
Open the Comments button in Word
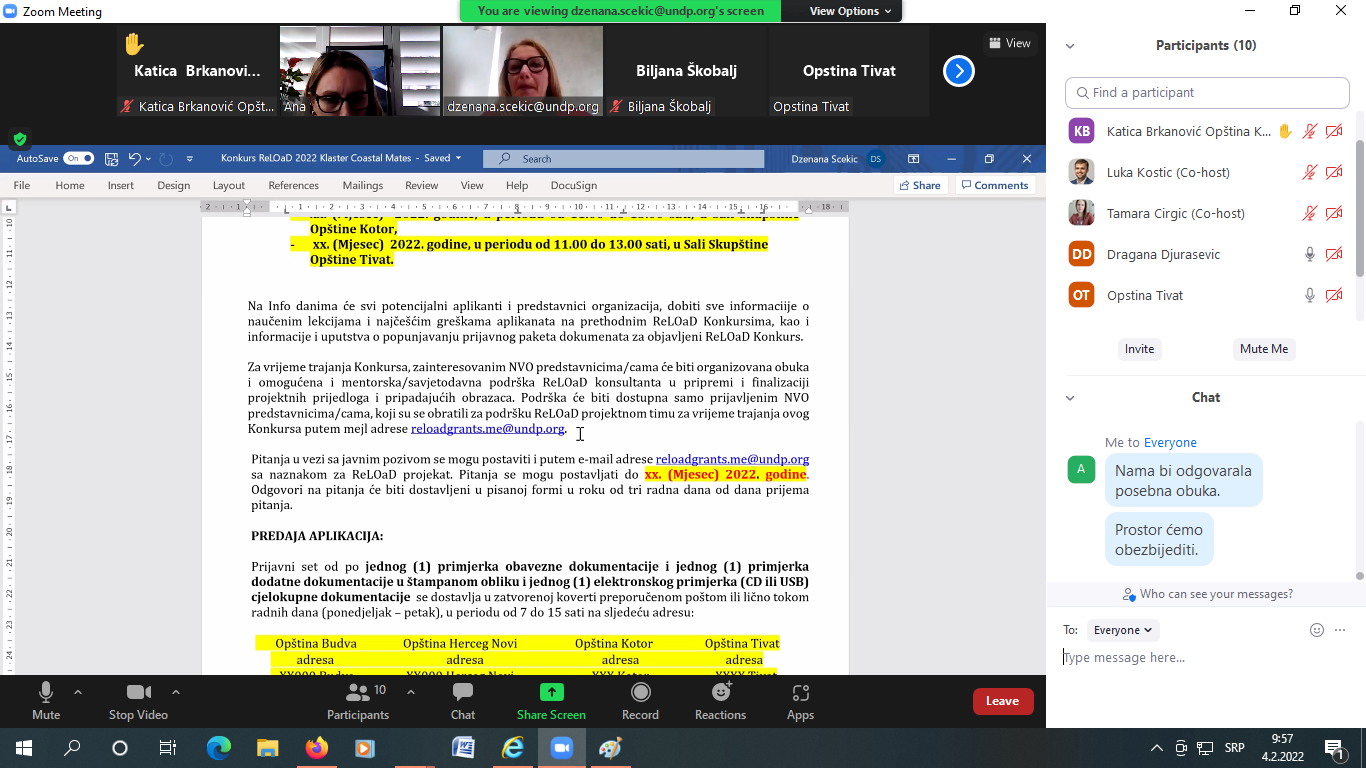coord(994,185)
